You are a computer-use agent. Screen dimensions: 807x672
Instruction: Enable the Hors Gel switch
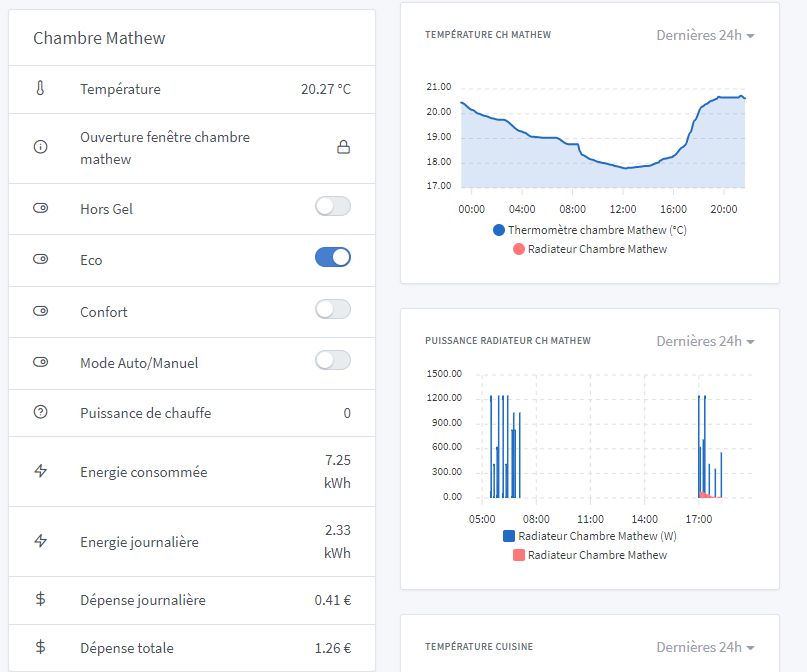tap(332, 207)
